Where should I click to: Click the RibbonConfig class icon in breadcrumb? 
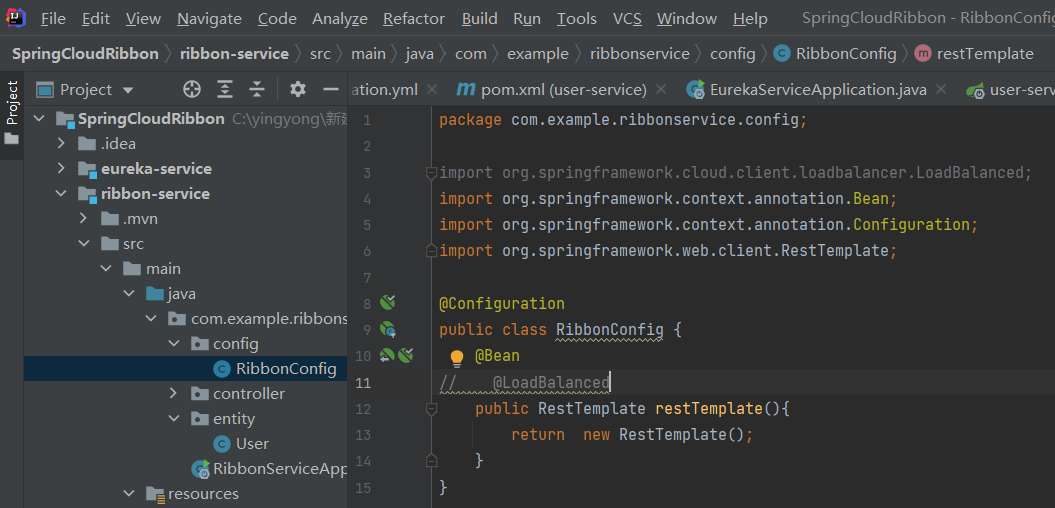point(782,53)
